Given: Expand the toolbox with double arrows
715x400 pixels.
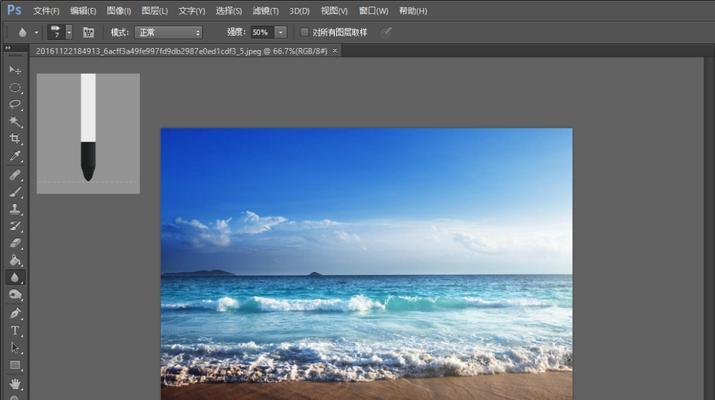Looking at the screenshot, I should click(x=8, y=47).
